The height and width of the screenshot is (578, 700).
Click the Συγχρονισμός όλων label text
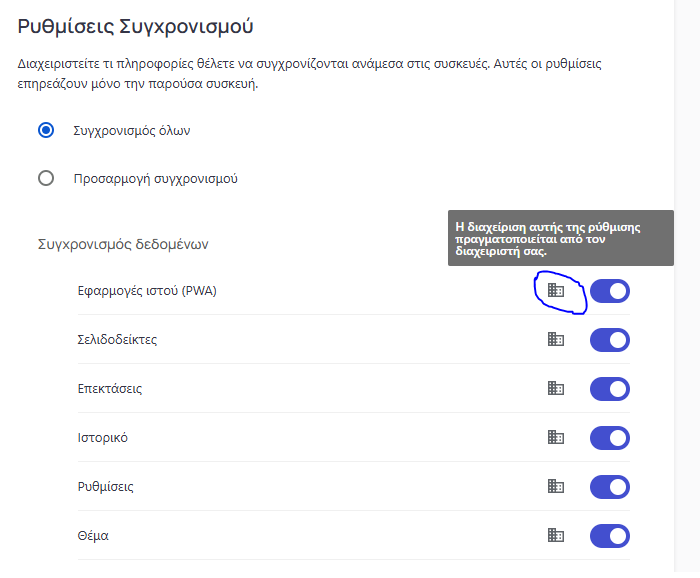pos(132,131)
